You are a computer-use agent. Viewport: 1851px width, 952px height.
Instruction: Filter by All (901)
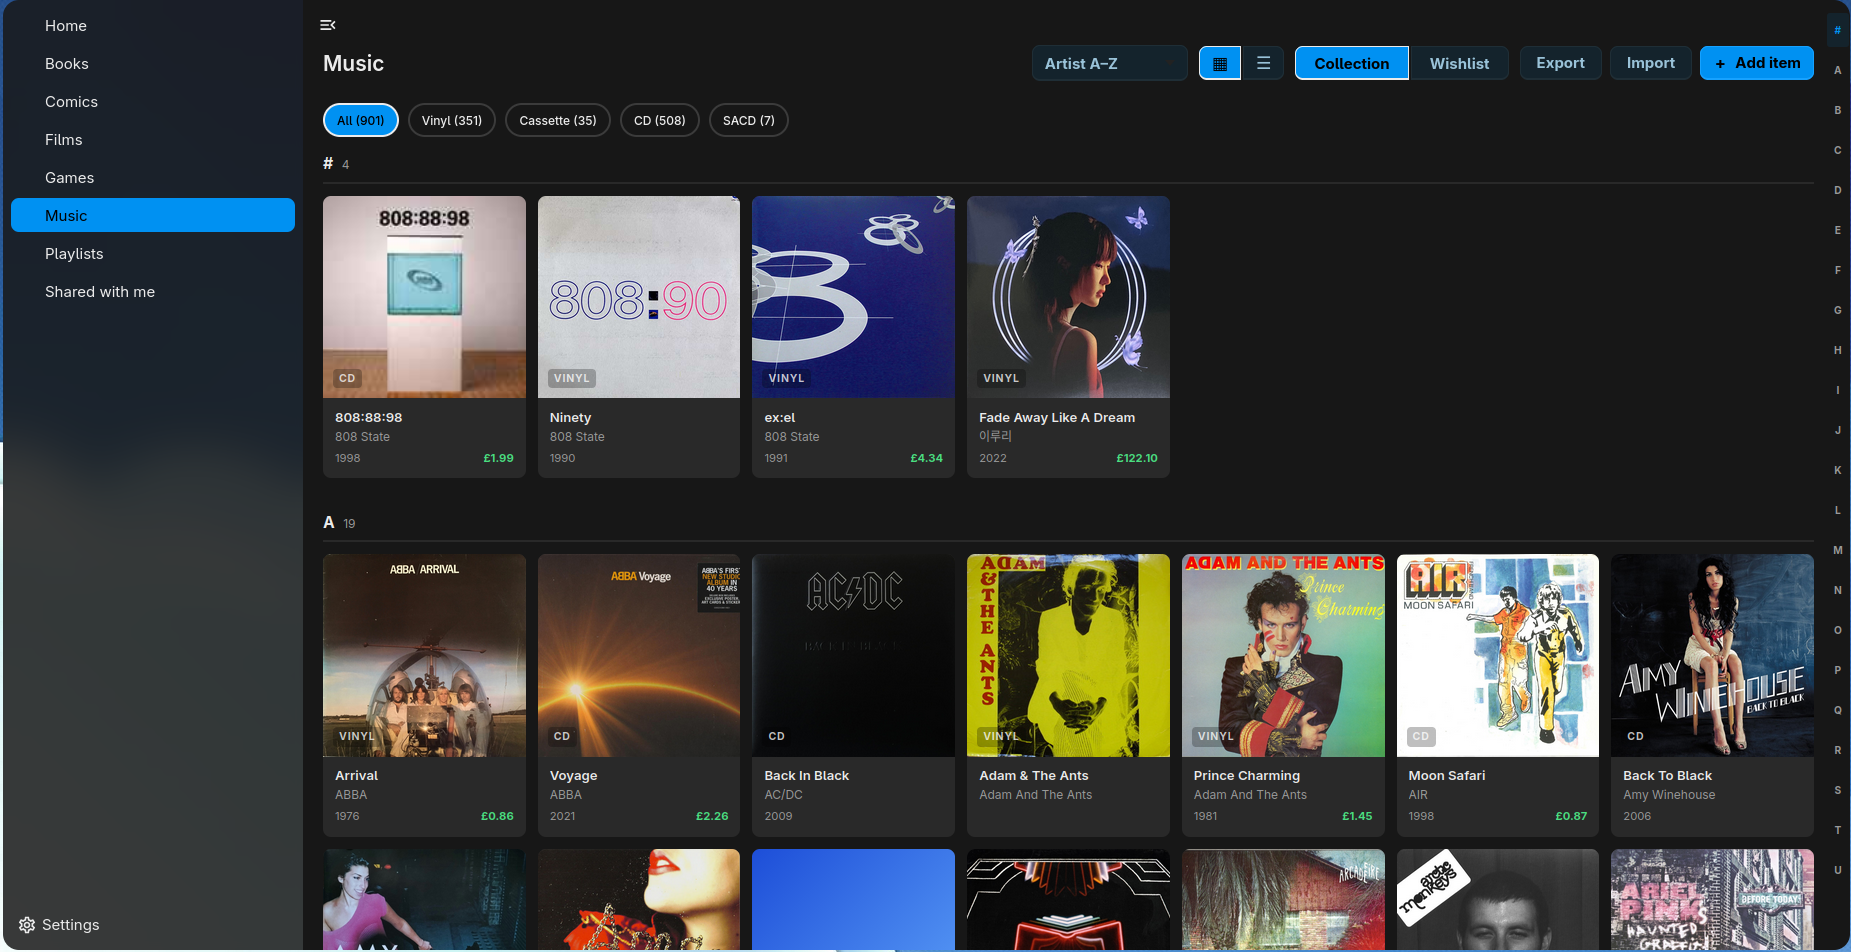tap(361, 120)
